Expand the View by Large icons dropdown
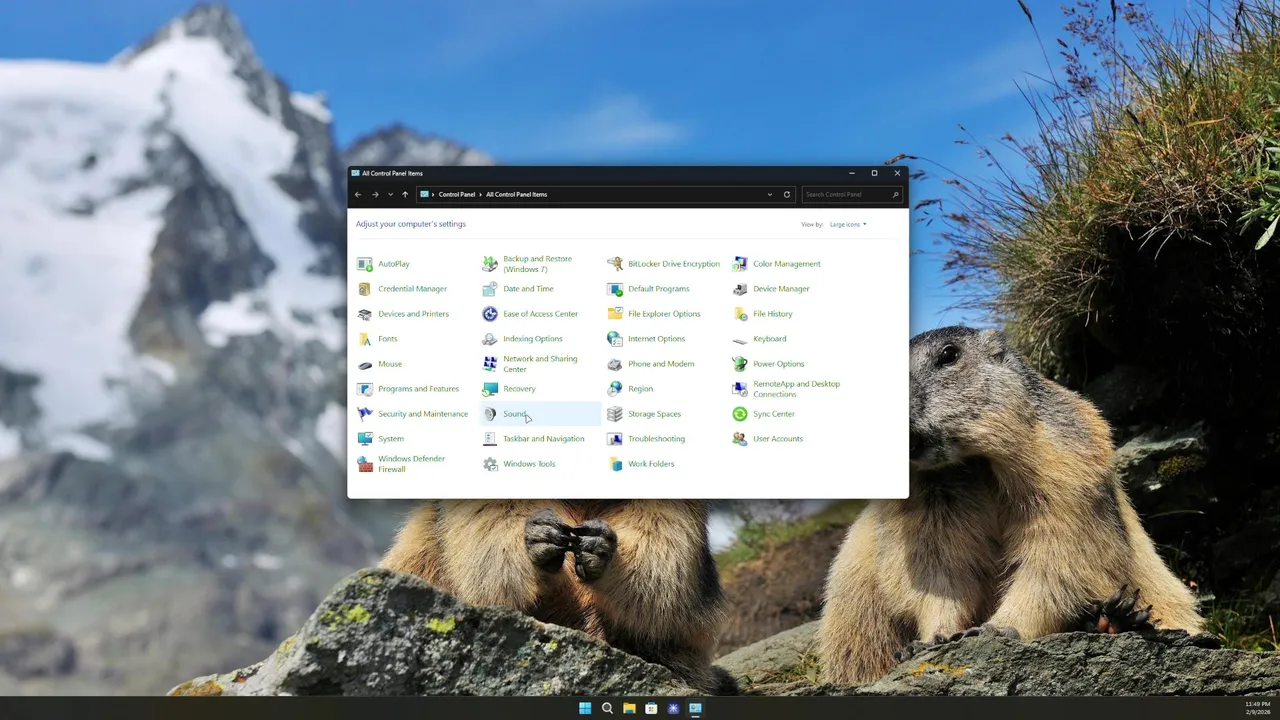 pyautogui.click(x=848, y=224)
